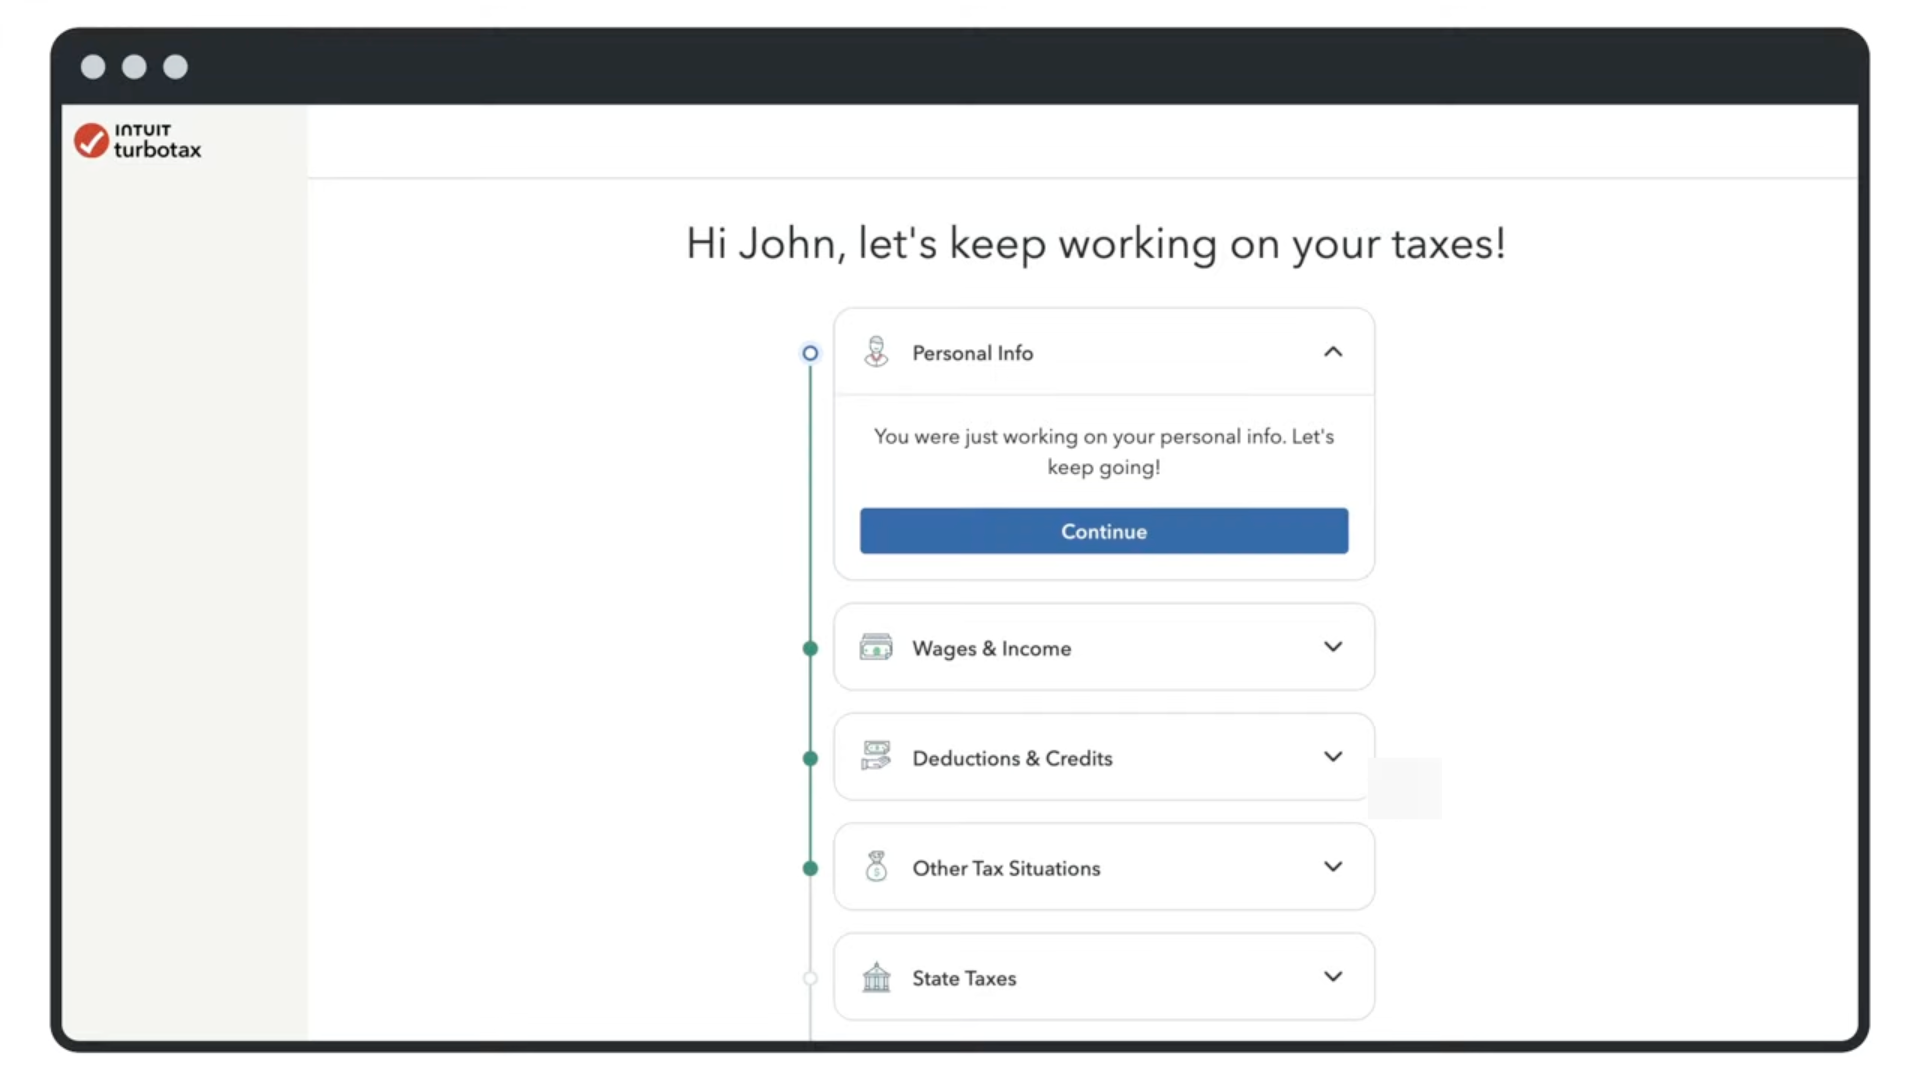
Task: Collapse the Personal Info section chevron
Action: 1333,352
